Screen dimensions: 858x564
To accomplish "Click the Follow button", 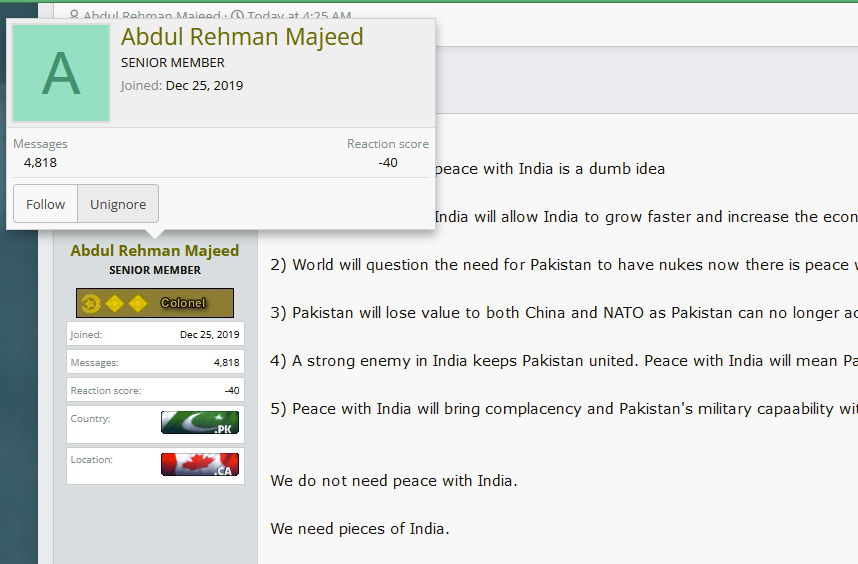I will pos(45,204).
